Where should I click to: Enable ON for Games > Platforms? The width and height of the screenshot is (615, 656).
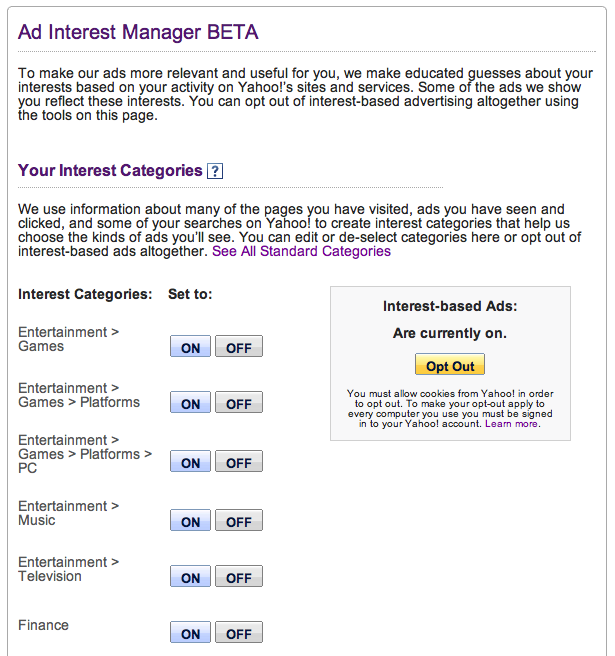pos(190,404)
